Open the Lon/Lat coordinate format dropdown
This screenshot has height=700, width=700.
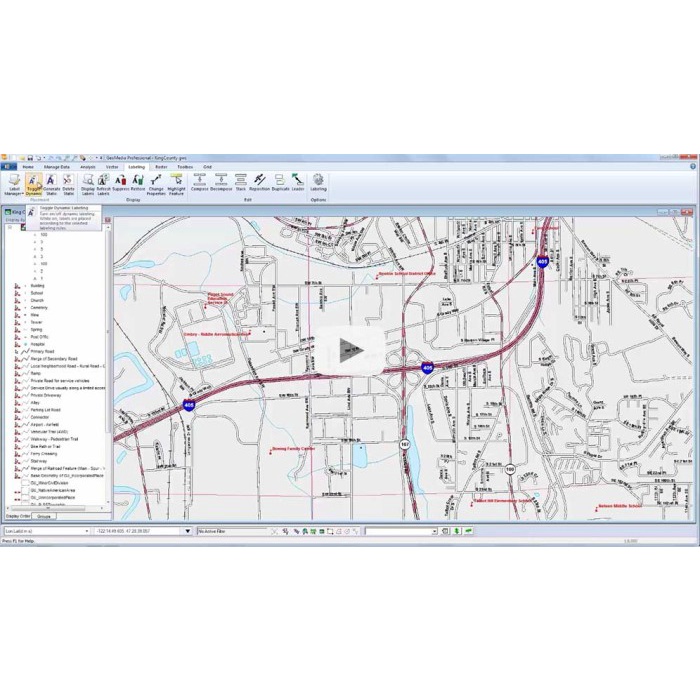click(x=87, y=531)
